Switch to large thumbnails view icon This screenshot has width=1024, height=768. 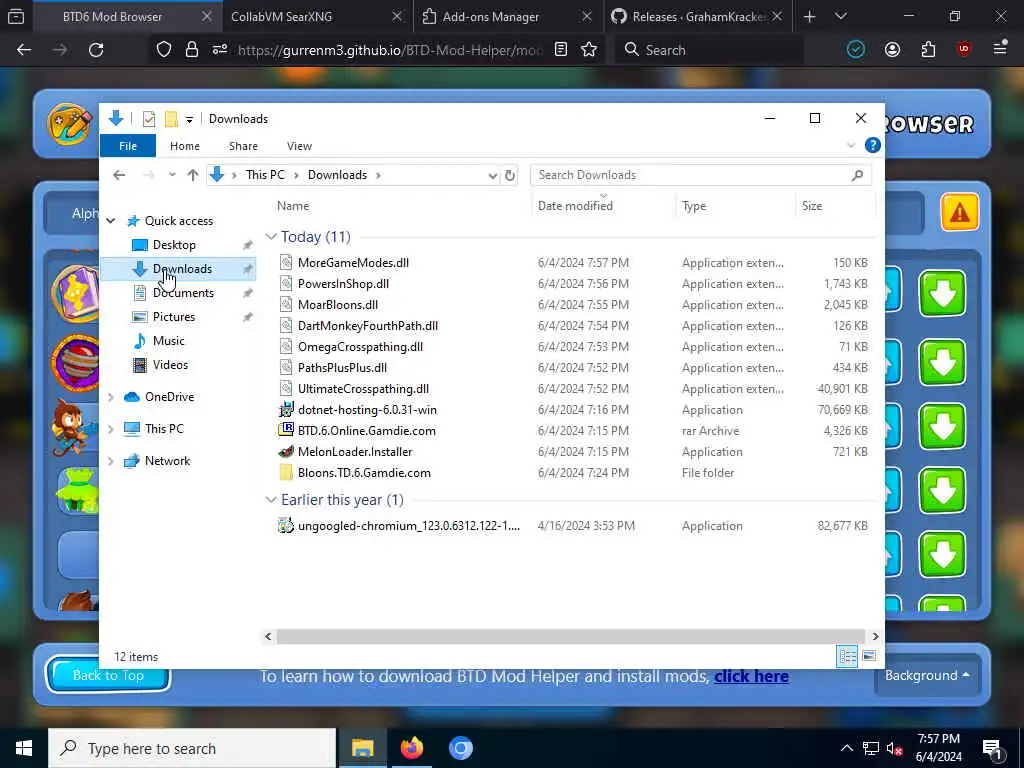coord(869,656)
